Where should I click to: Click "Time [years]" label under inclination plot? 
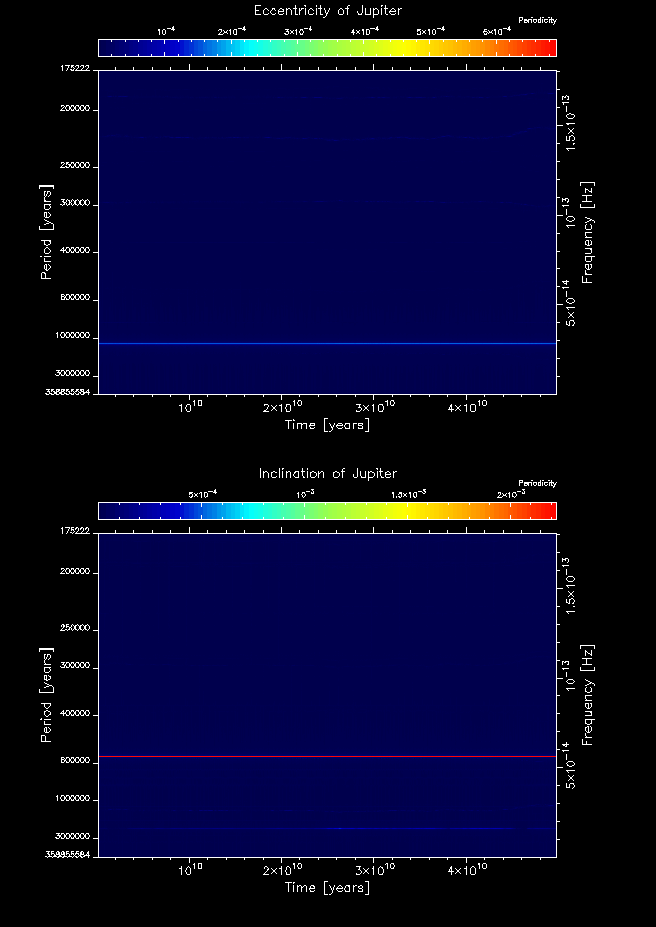pyautogui.click(x=327, y=888)
